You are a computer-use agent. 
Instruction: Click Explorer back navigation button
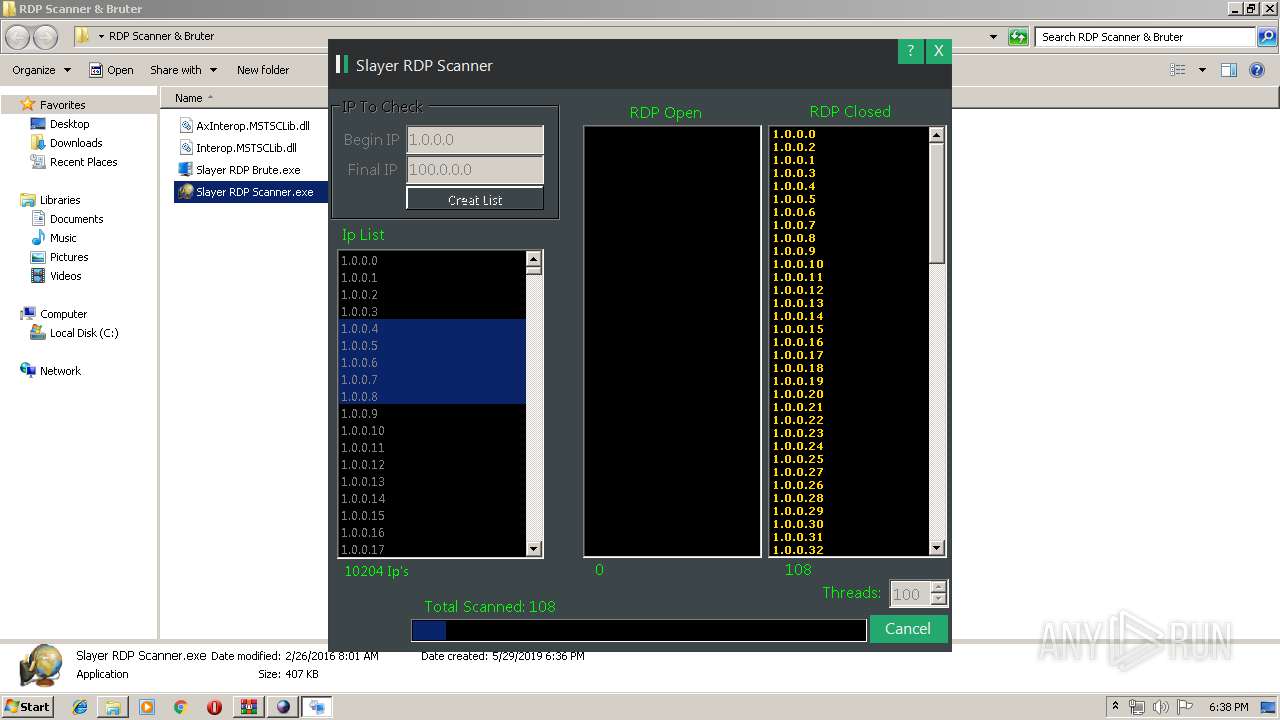[18, 37]
